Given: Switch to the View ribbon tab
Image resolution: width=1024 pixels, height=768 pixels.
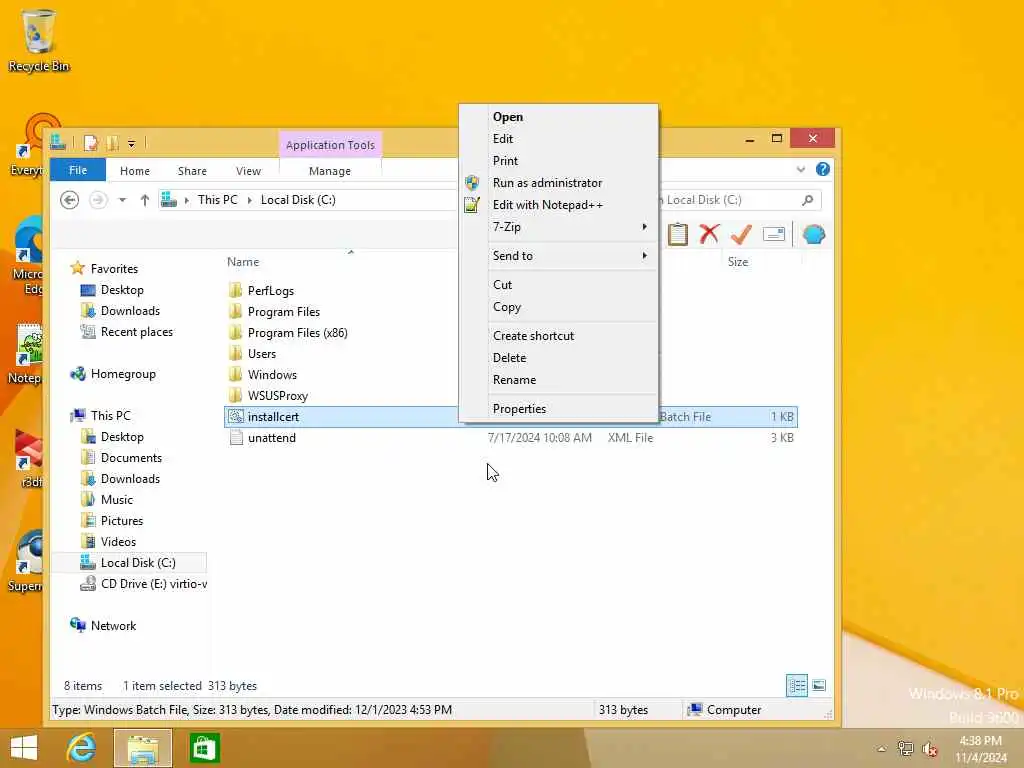Looking at the screenshot, I should tap(248, 170).
